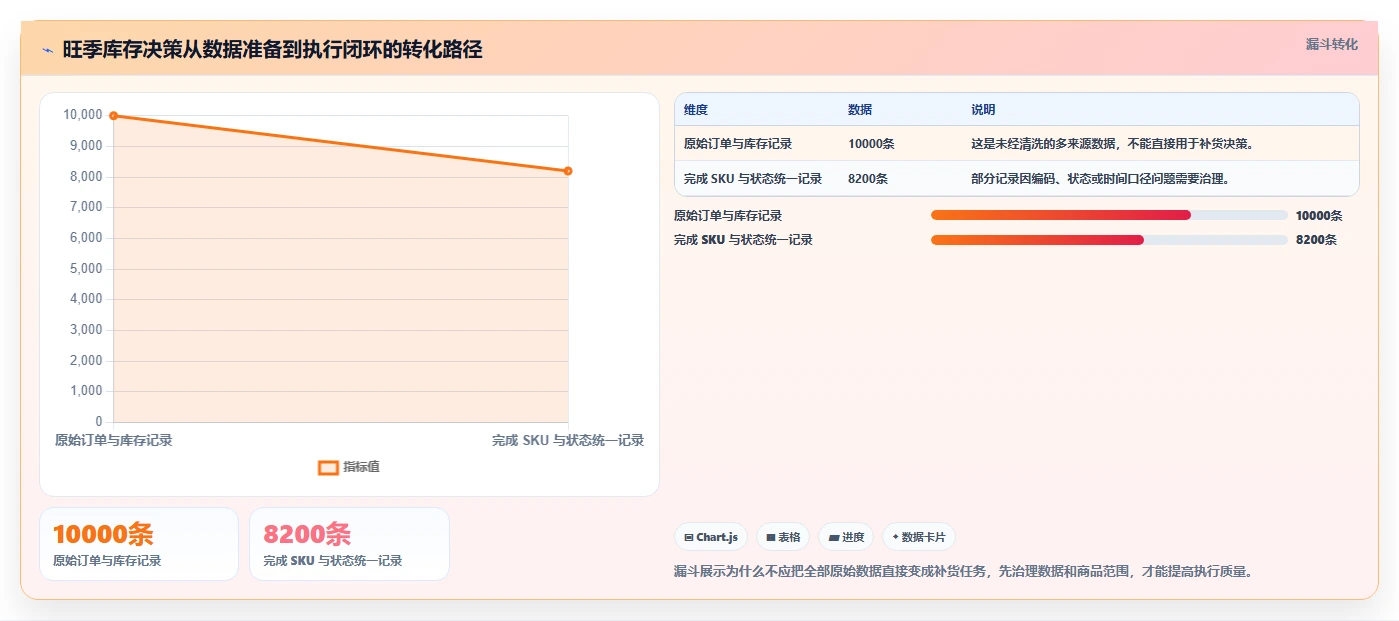Click the 指标值 legend label

361,467
